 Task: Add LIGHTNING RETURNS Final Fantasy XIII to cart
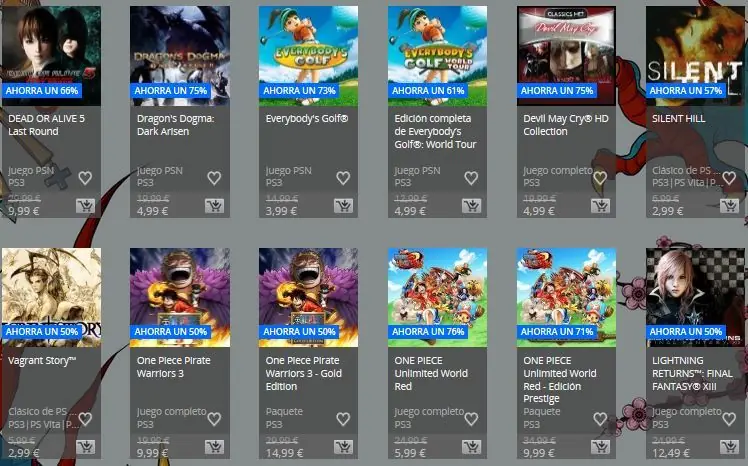pos(729,447)
